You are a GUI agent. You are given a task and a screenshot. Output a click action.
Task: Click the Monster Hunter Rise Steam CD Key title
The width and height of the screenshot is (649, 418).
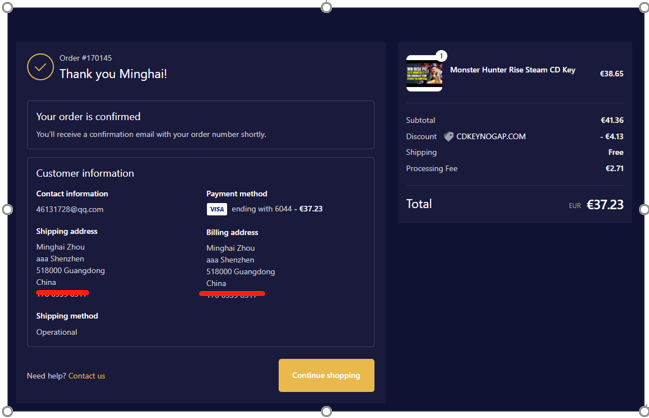(x=512, y=70)
